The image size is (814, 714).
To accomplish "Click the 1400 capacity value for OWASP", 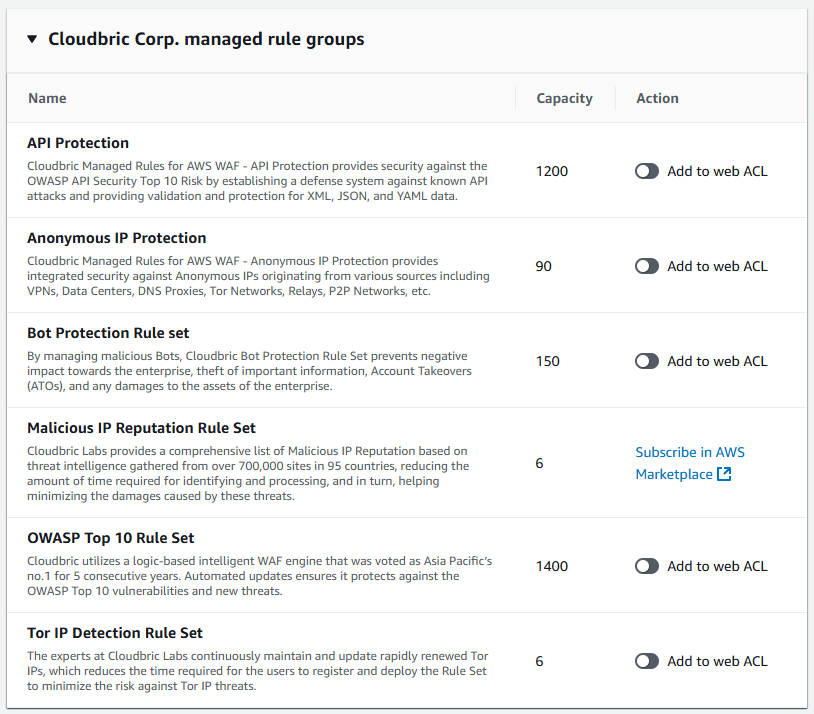I will pos(552,566).
